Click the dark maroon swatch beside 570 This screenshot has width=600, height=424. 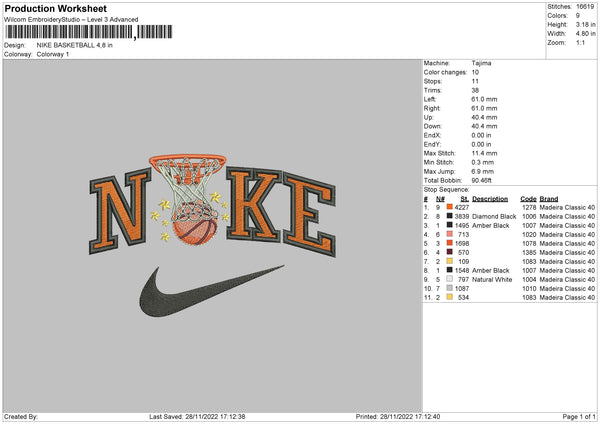[x=450, y=252]
